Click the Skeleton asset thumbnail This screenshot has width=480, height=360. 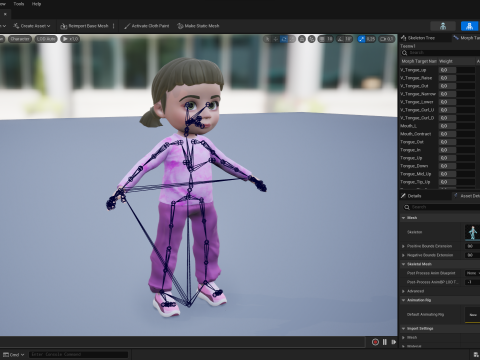point(472,232)
